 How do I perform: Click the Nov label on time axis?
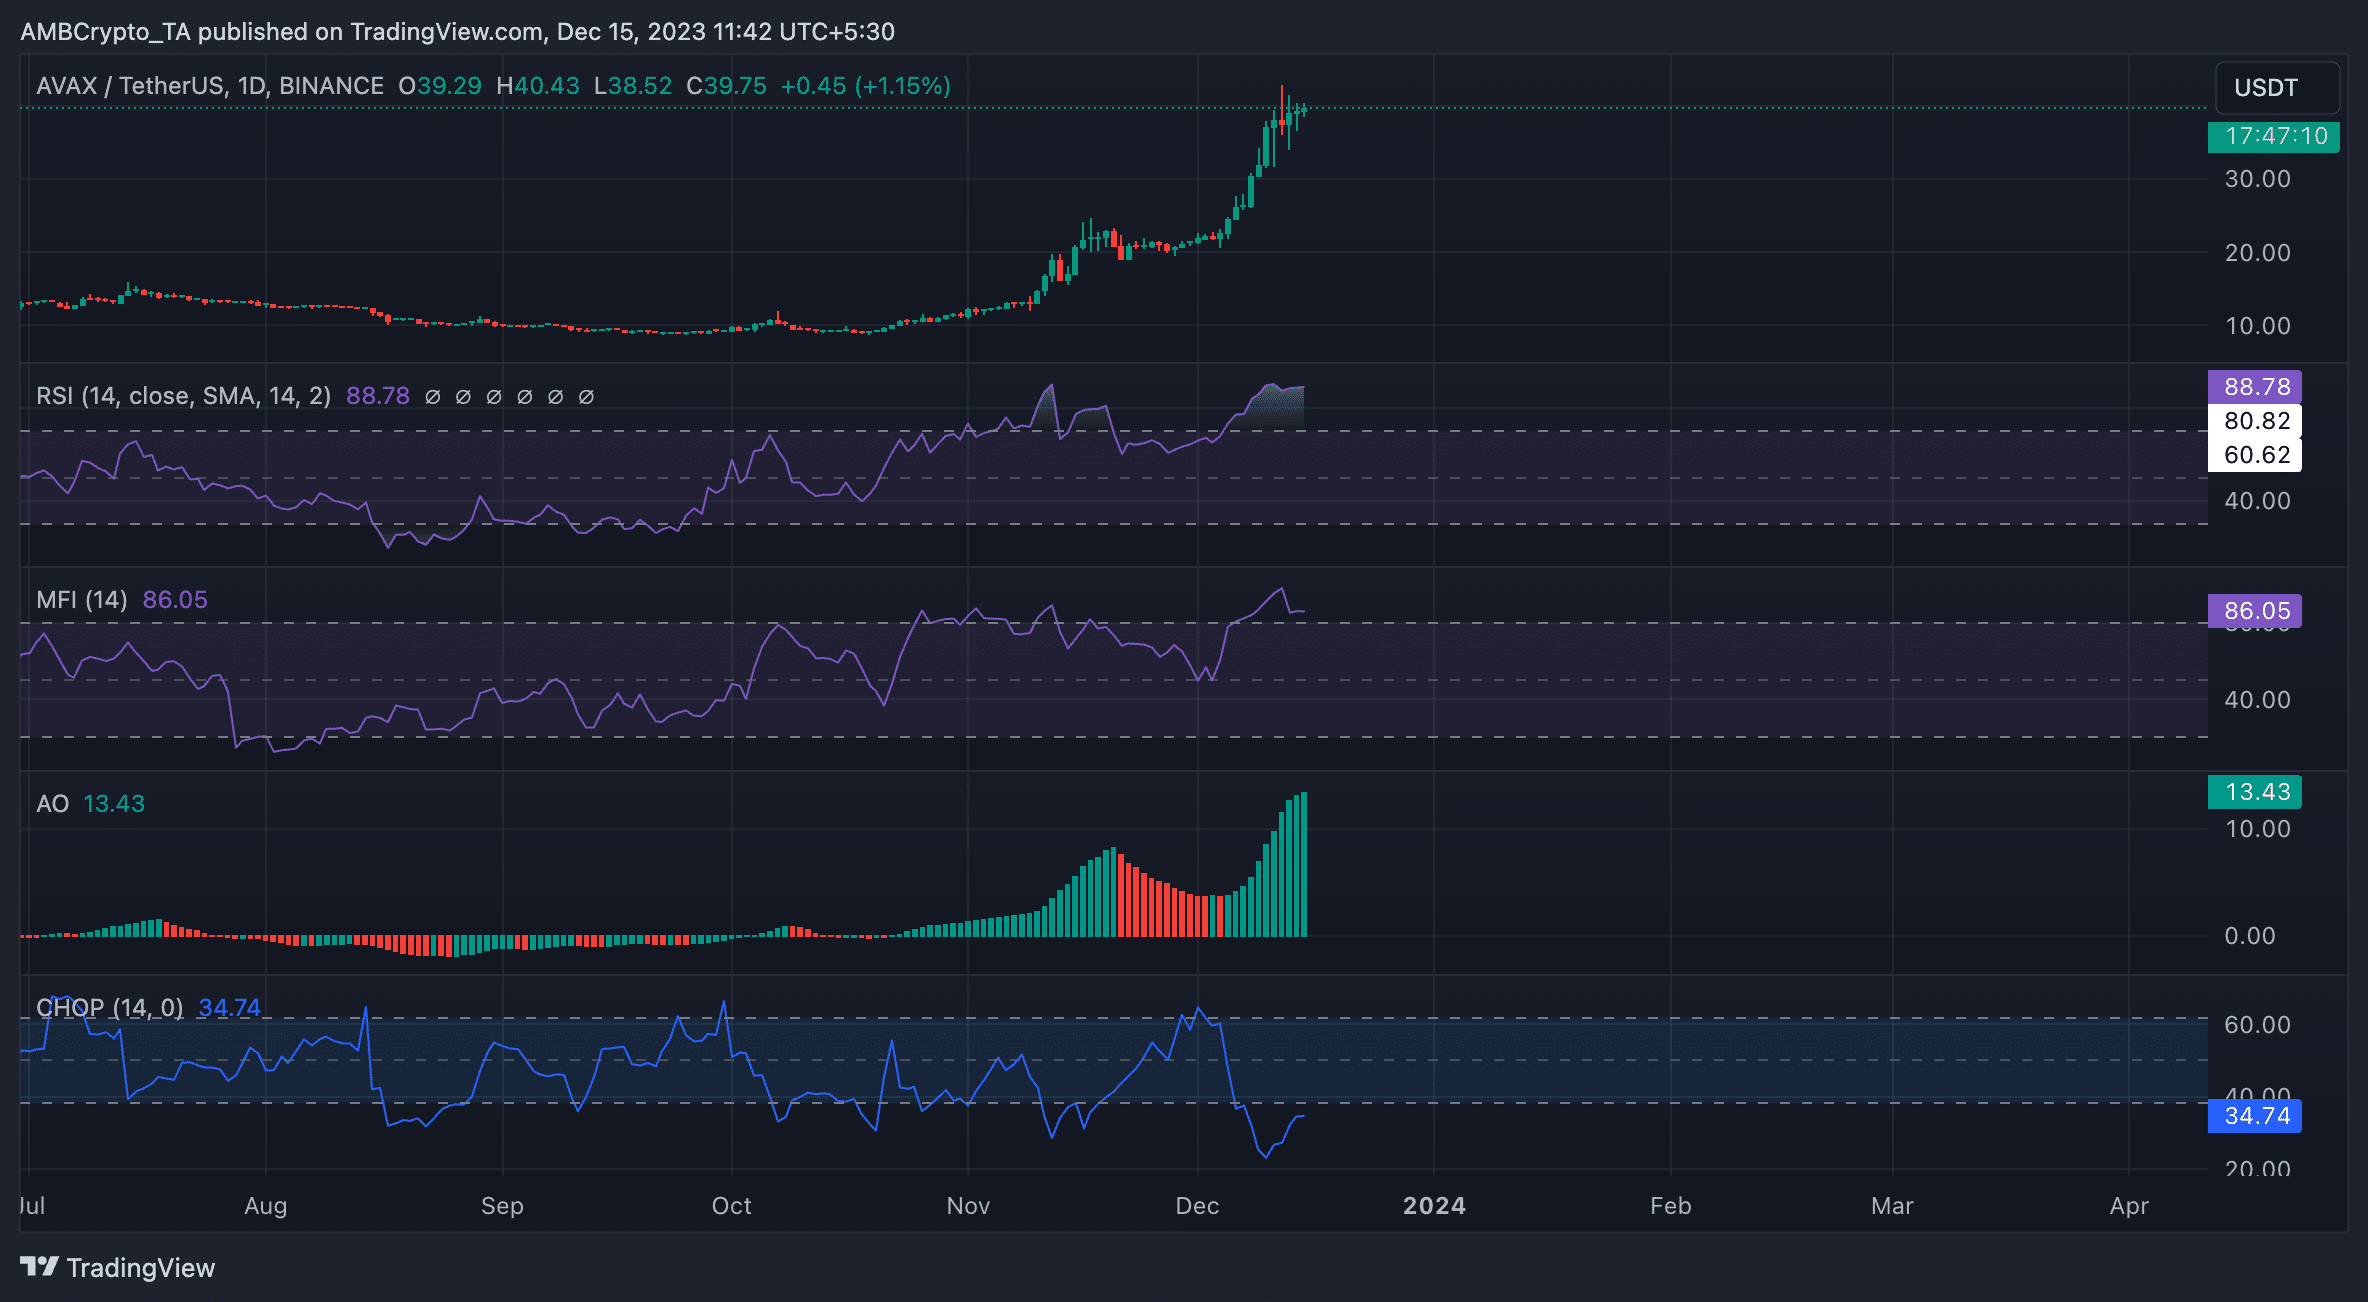tap(968, 1206)
